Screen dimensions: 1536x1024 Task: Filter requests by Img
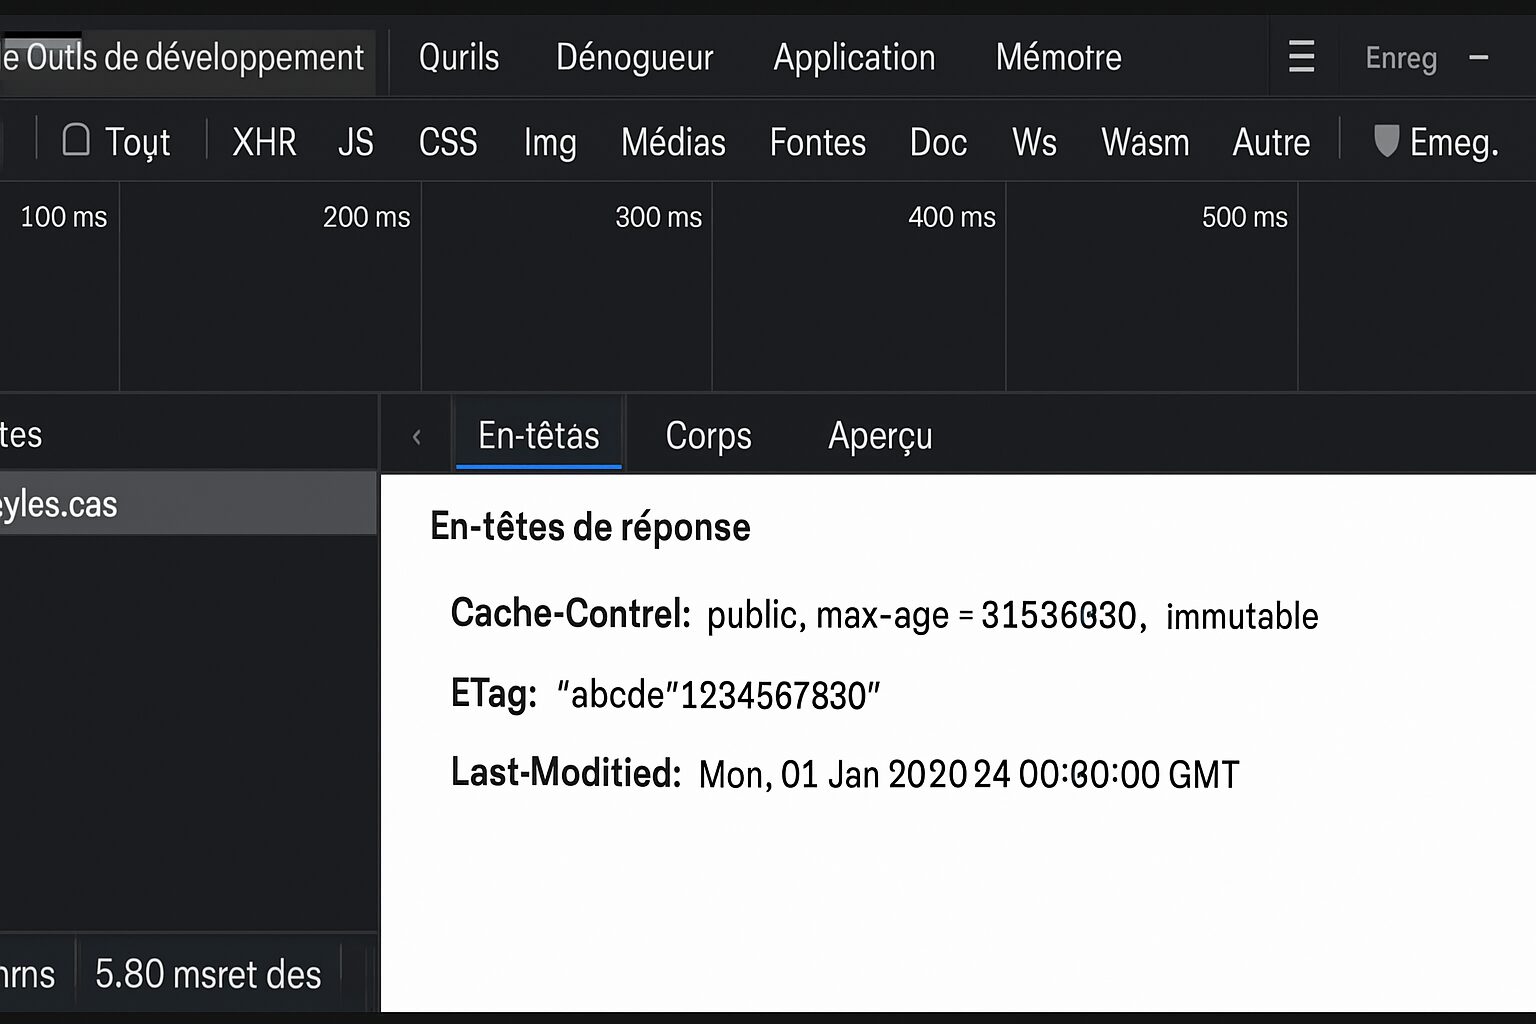tap(550, 143)
